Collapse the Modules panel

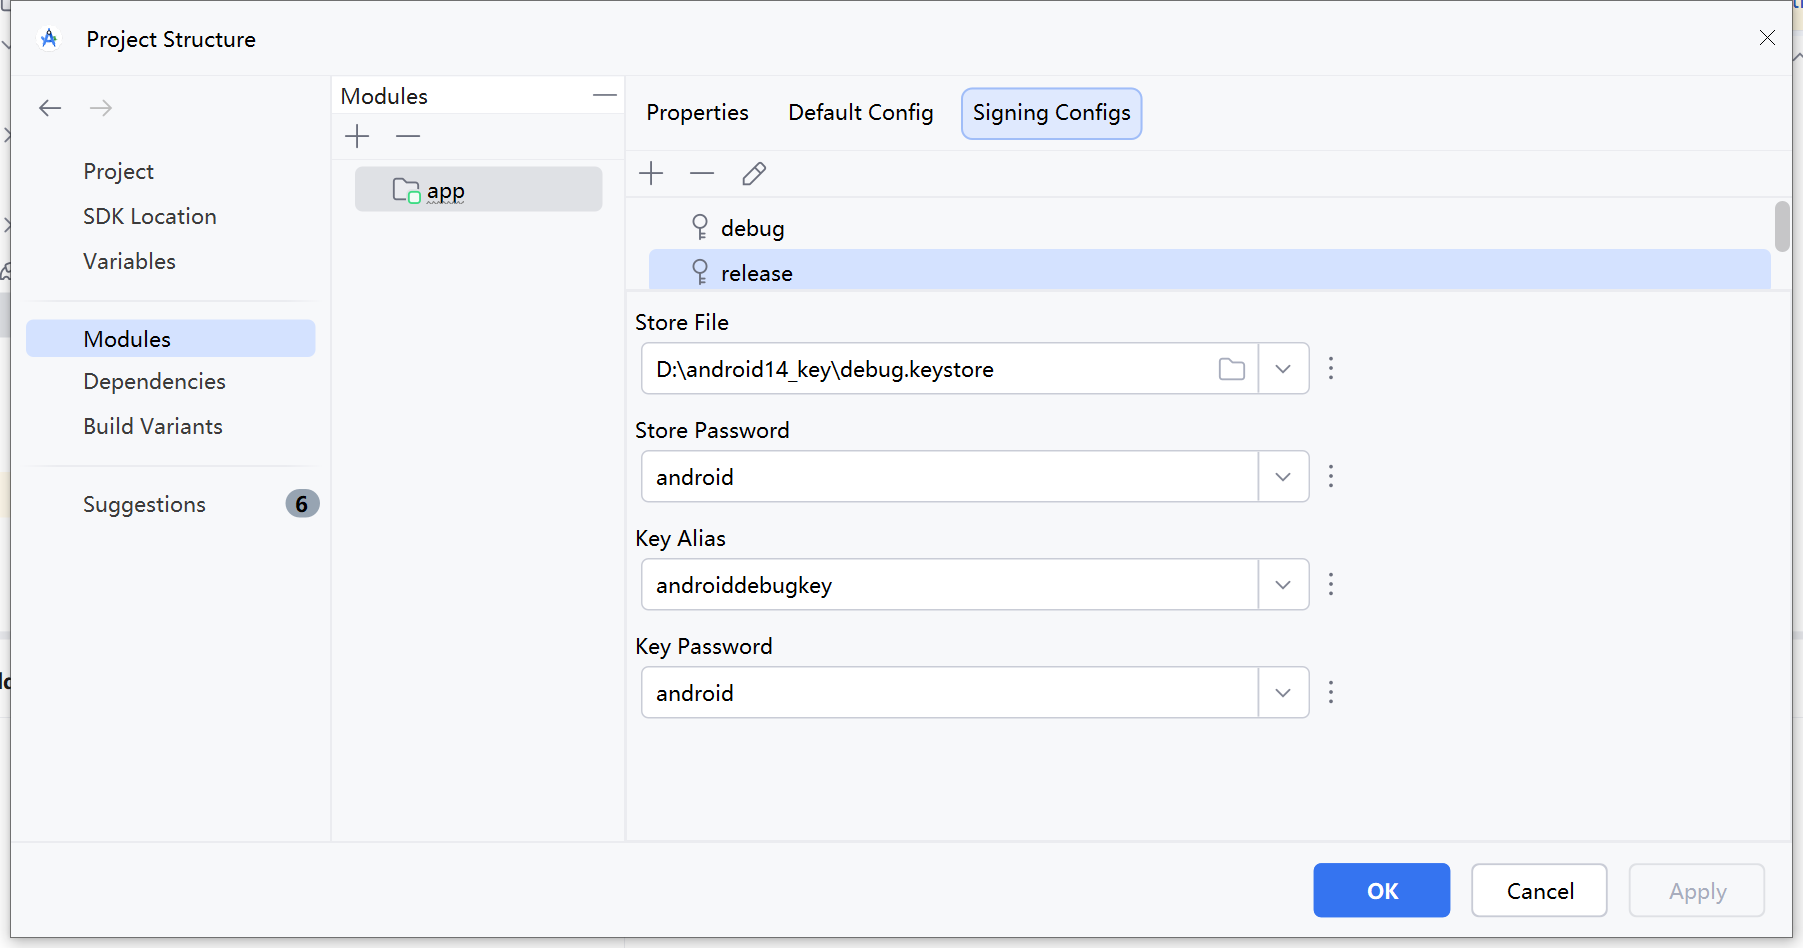(604, 95)
